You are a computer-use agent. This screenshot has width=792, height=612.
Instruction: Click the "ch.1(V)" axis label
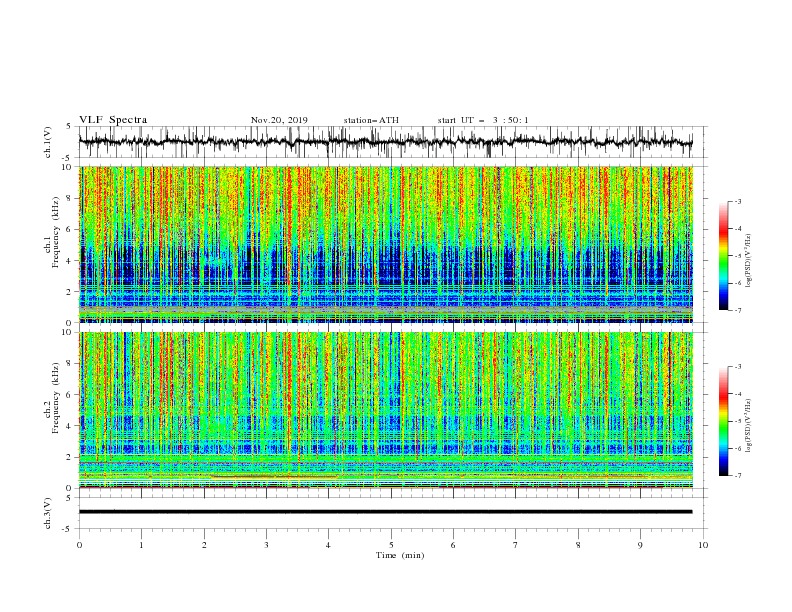(48, 142)
